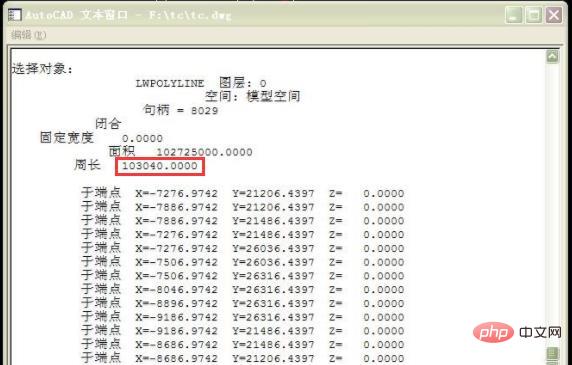The width and height of the screenshot is (572, 365).
Task: Click the title text F:\tc\tc.dwg
Action: click(x=190, y=15)
